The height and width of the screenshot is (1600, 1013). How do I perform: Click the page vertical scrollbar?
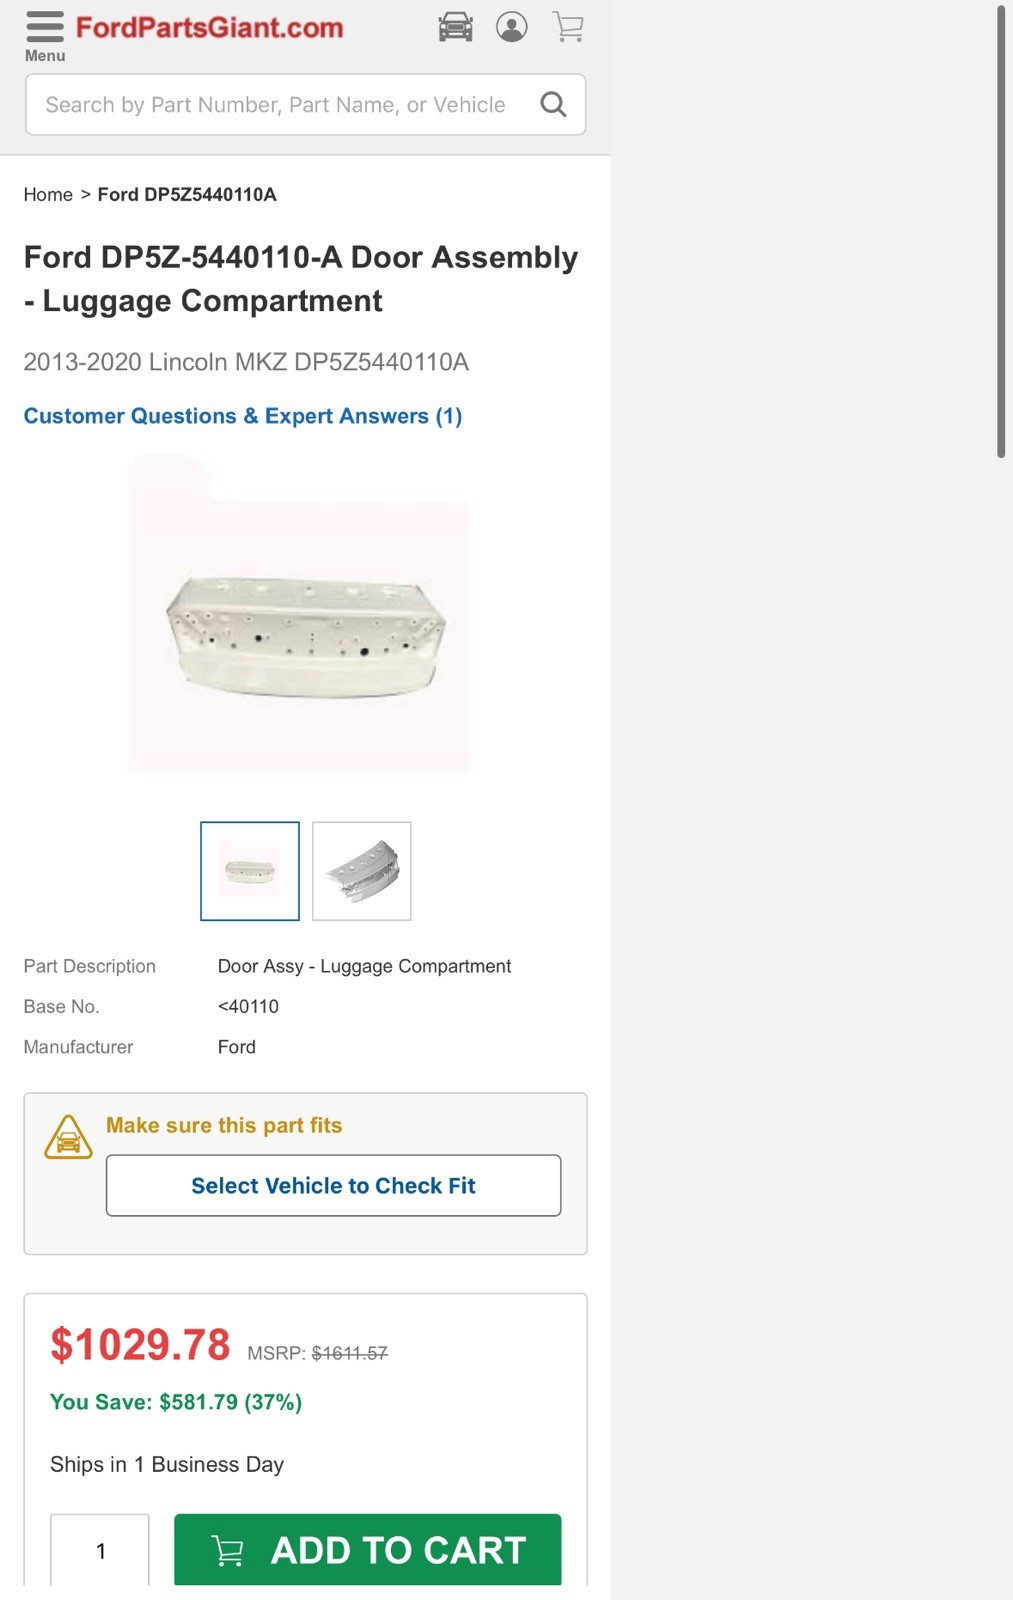click(x=1000, y=232)
